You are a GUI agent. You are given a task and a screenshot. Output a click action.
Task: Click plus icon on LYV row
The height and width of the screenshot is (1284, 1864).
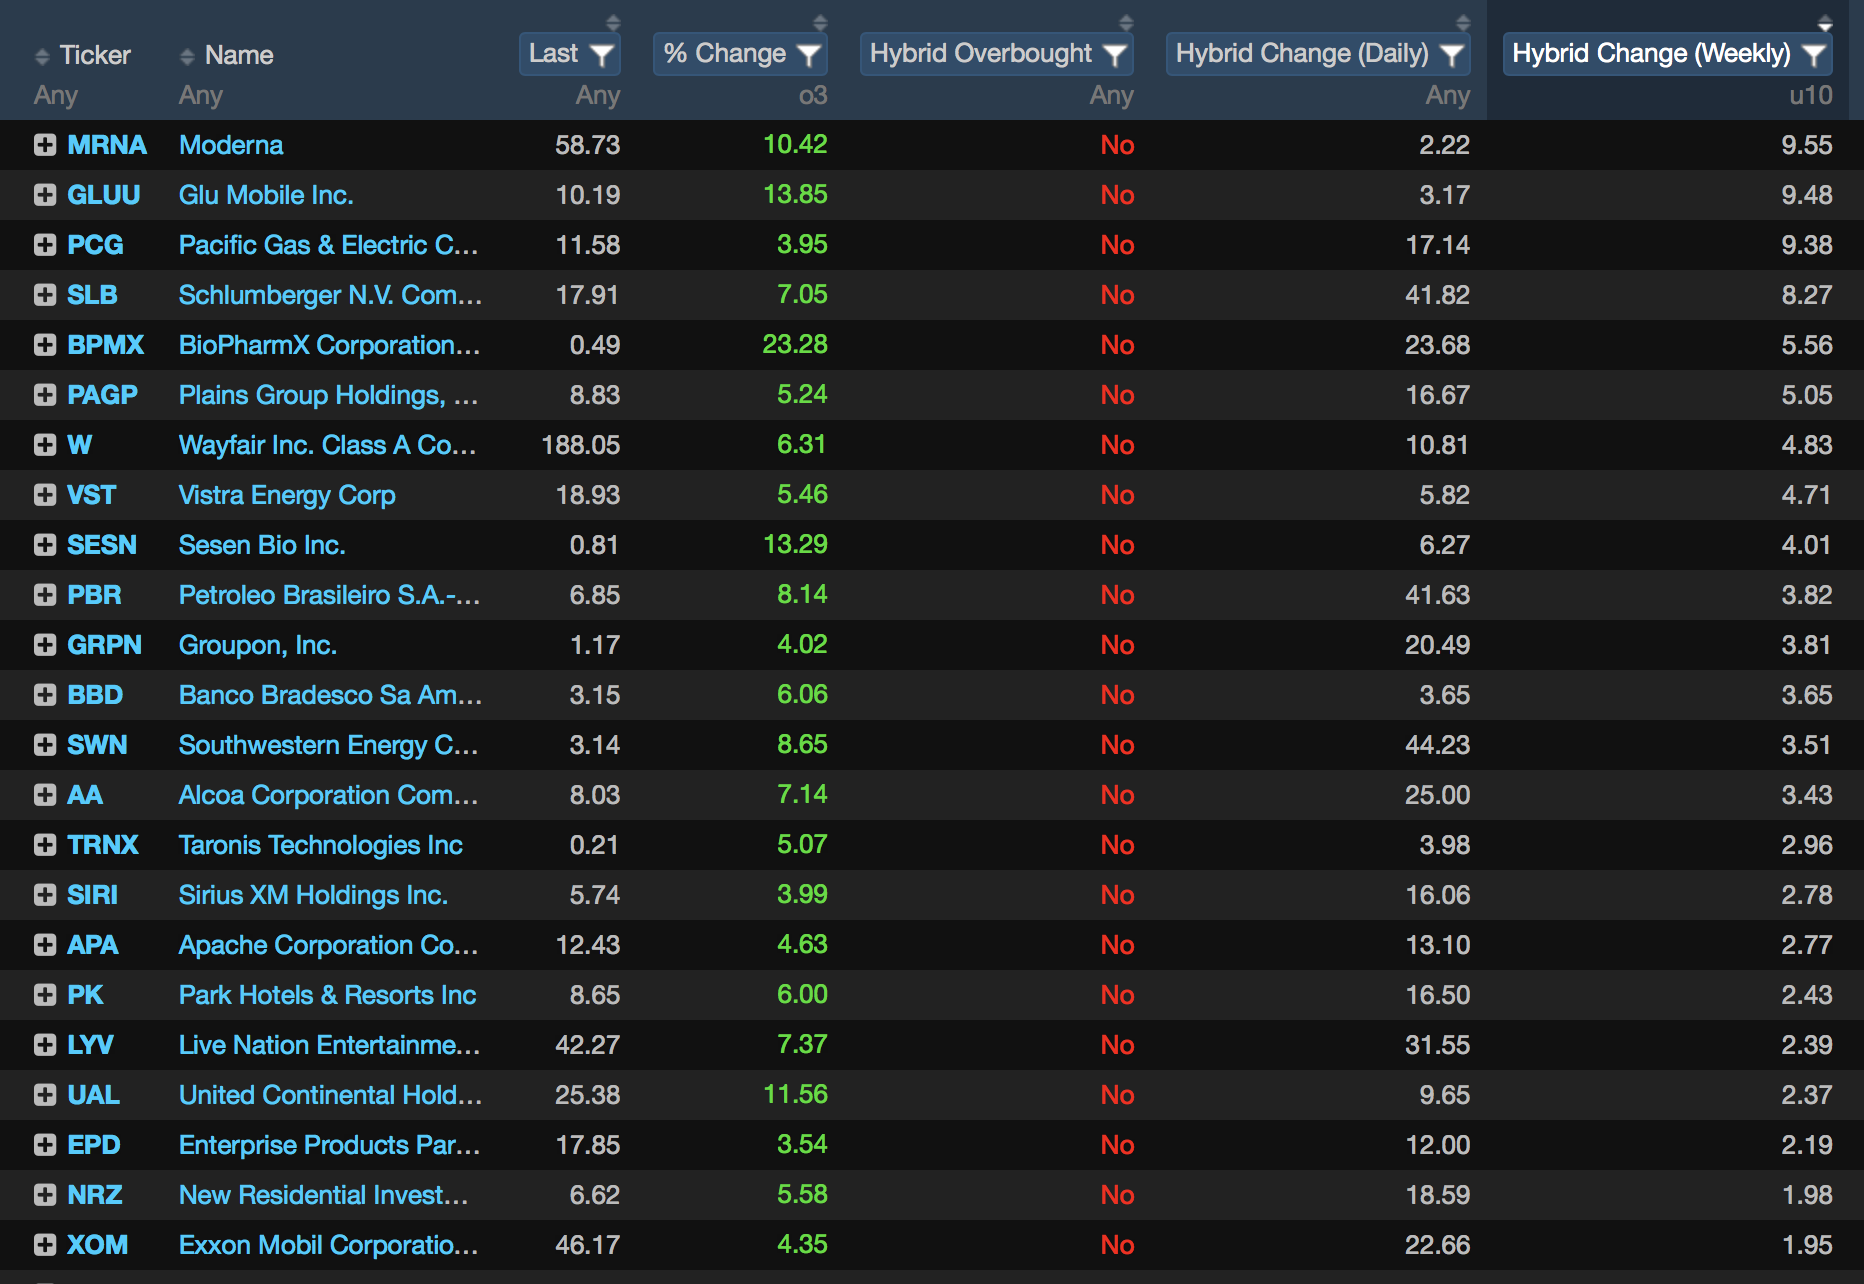click(x=44, y=1045)
